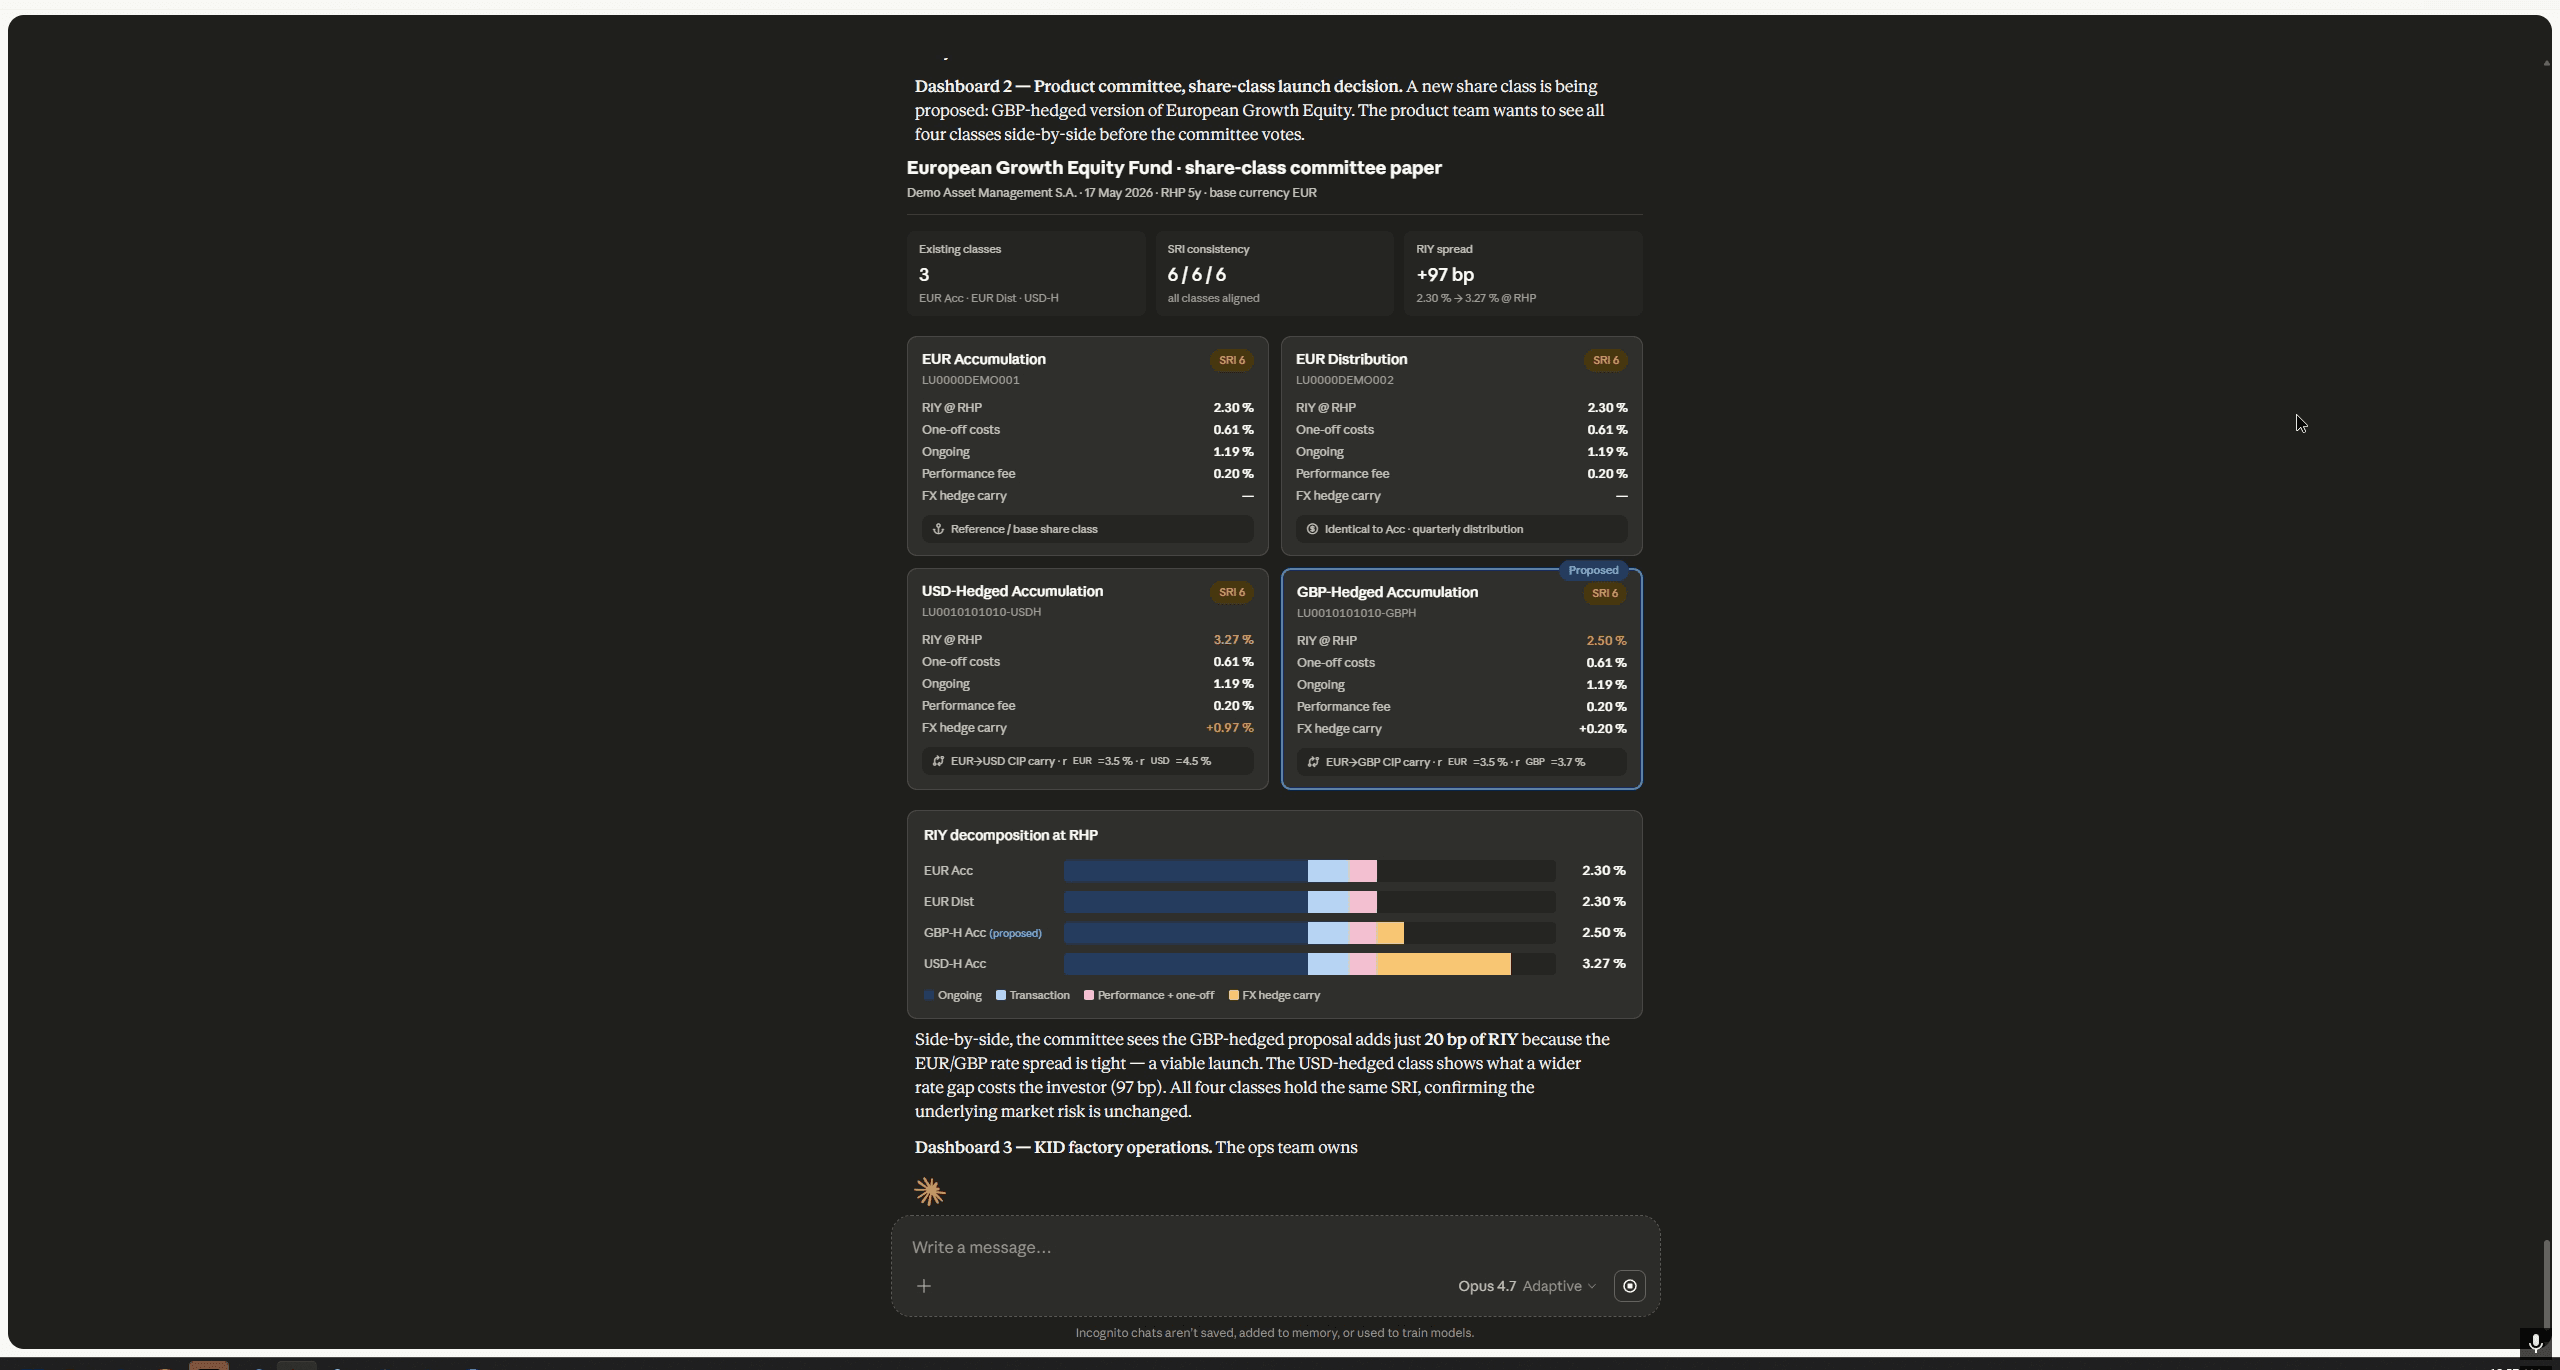Click the coin icon beside Identical to Acc
The height and width of the screenshot is (1370, 2560).
tap(1312, 529)
